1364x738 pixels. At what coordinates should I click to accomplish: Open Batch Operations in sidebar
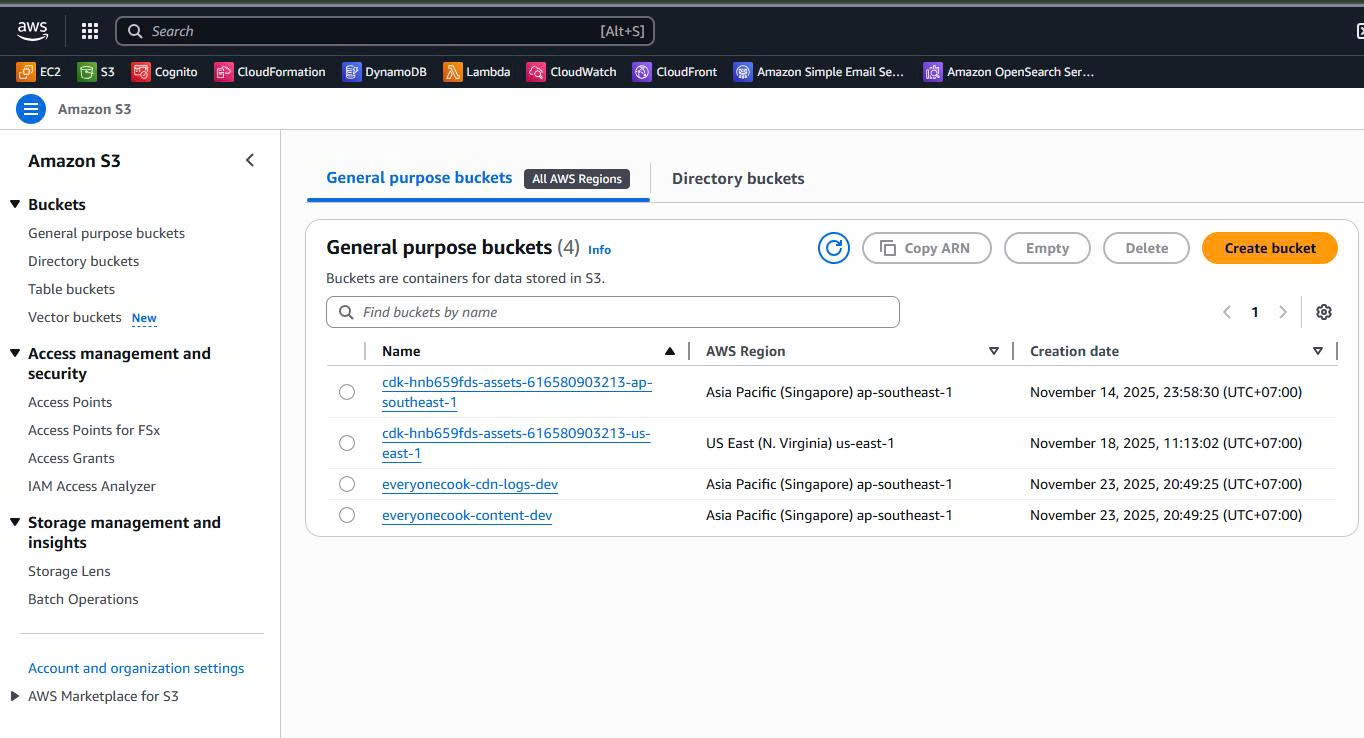83,599
